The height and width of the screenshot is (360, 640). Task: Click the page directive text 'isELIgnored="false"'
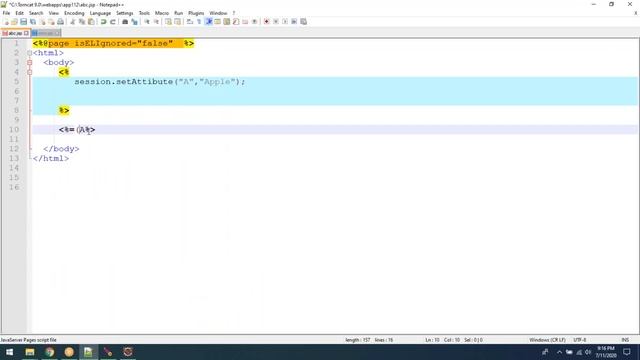coord(124,43)
